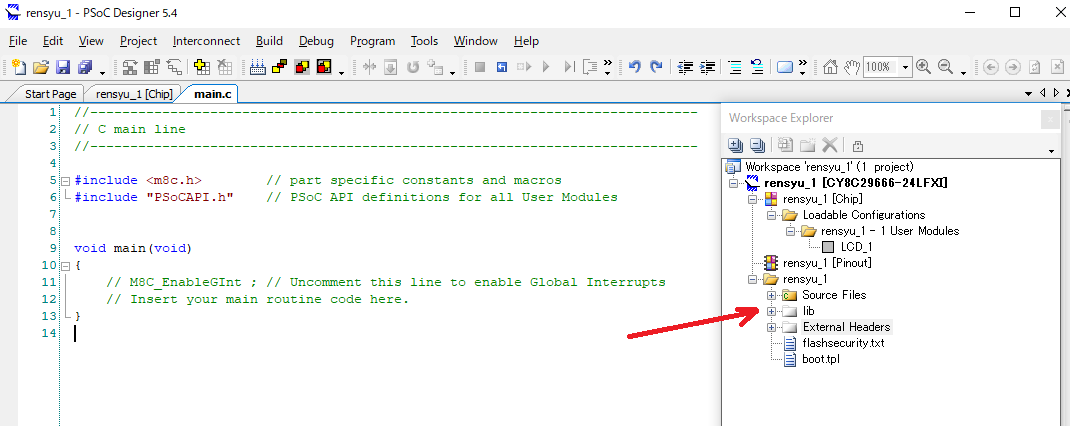
Task: Click the Open folder toolbar icon
Action: 42,67
